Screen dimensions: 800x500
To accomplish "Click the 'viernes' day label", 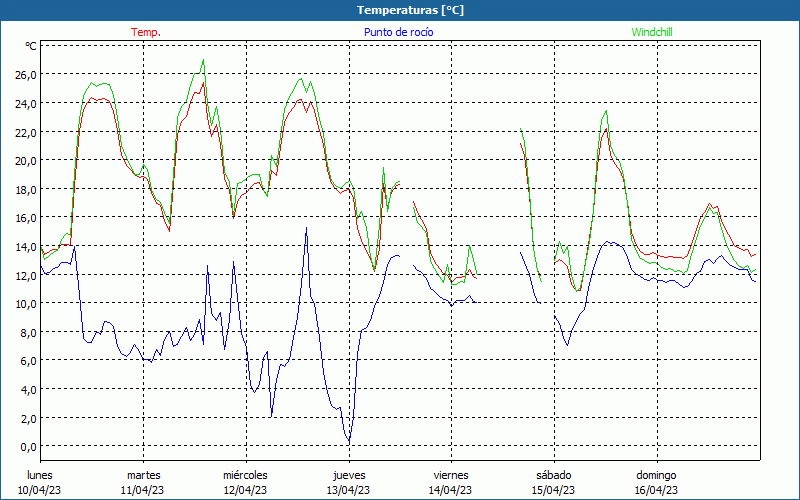I will coord(451,475).
